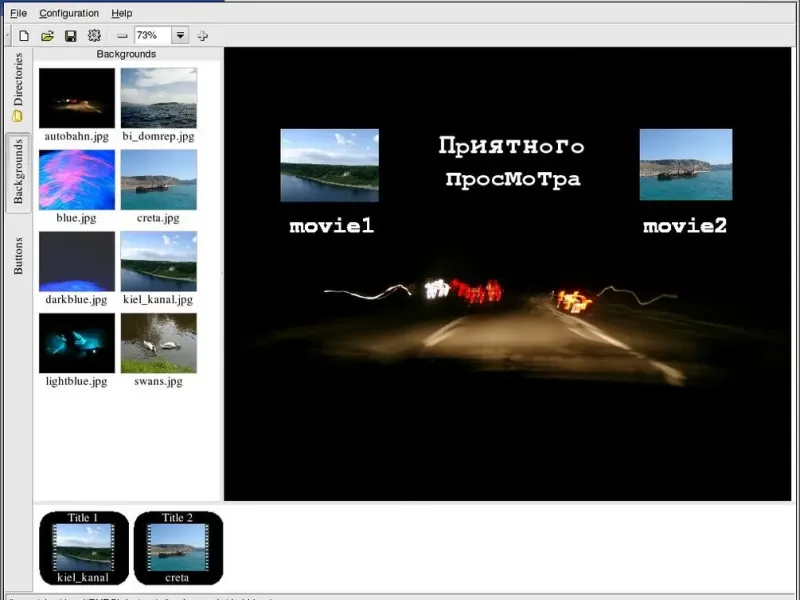800x600 pixels.
Task: Click the Backgrounds panel header
Action: coord(127,54)
